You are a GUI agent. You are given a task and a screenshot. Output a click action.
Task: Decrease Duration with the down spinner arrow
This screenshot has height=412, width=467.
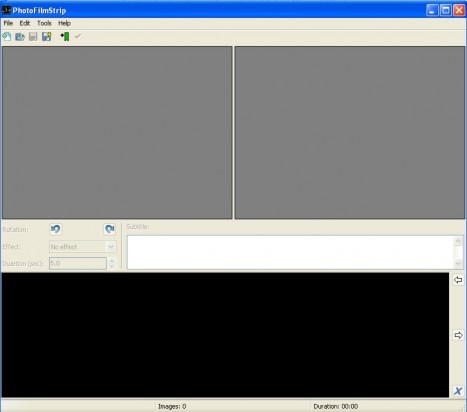coord(112,266)
